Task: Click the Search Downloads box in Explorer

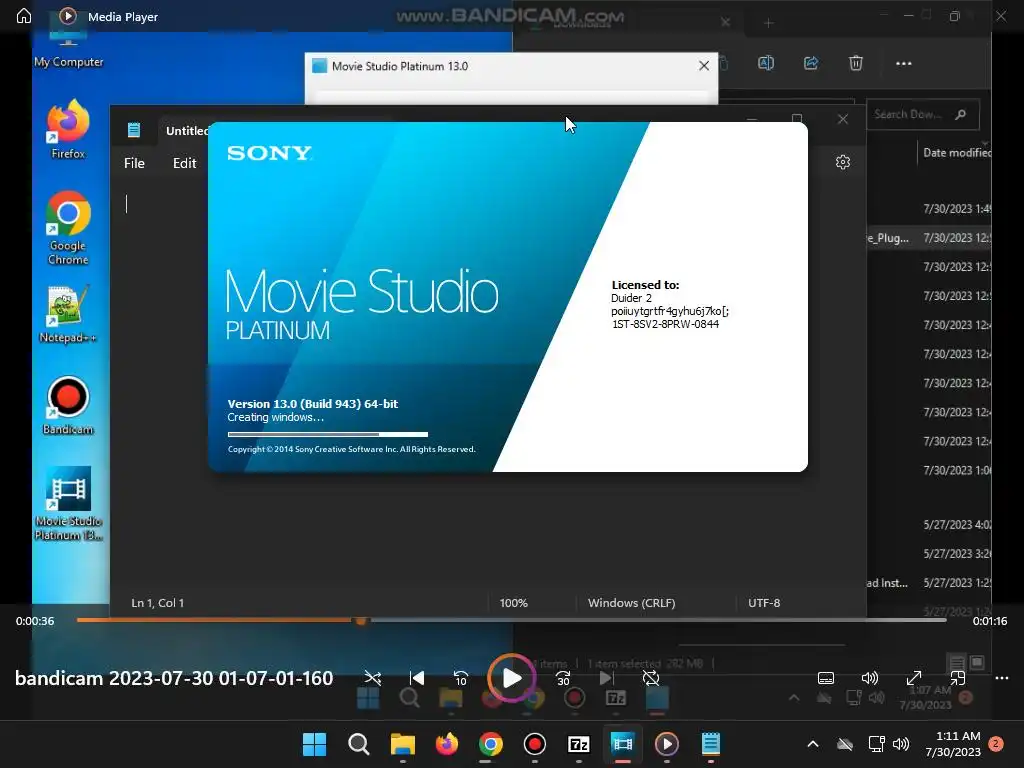Action: [923, 114]
